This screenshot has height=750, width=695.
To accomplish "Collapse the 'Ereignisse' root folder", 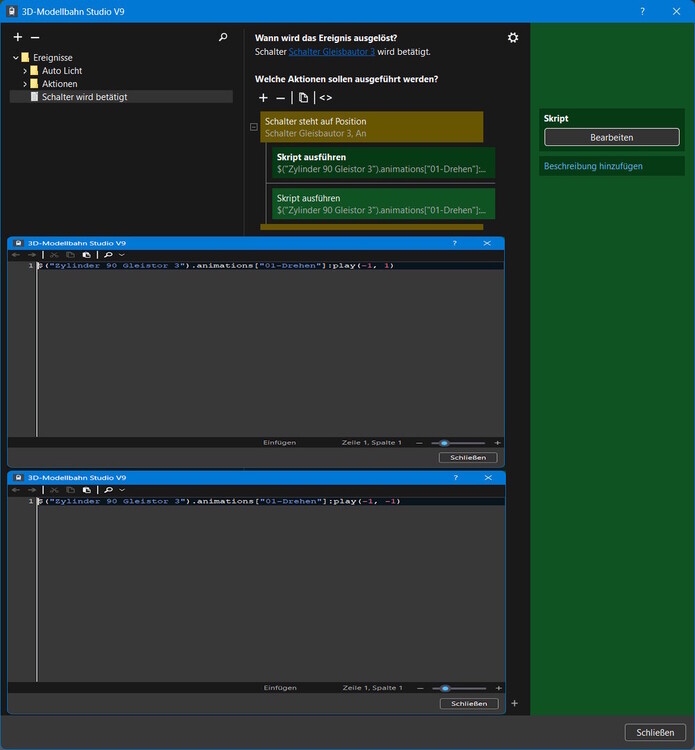I will click(x=15, y=58).
